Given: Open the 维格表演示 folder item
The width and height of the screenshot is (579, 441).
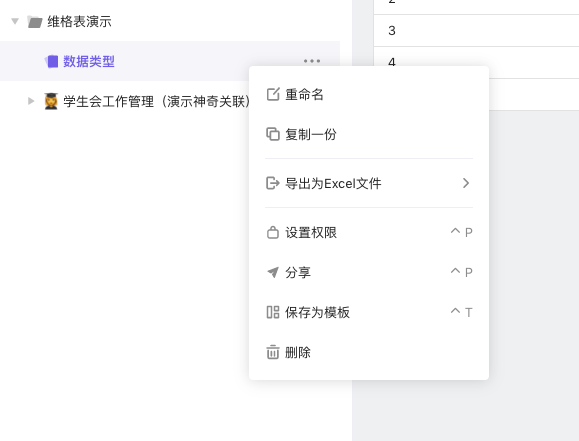Looking at the screenshot, I should coord(79,21).
